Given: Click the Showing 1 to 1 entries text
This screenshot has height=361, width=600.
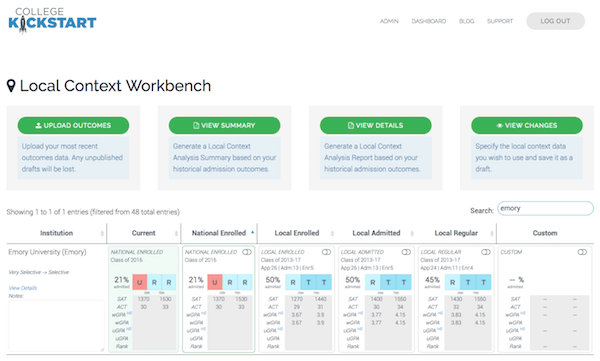Looking at the screenshot, I should (x=93, y=212).
